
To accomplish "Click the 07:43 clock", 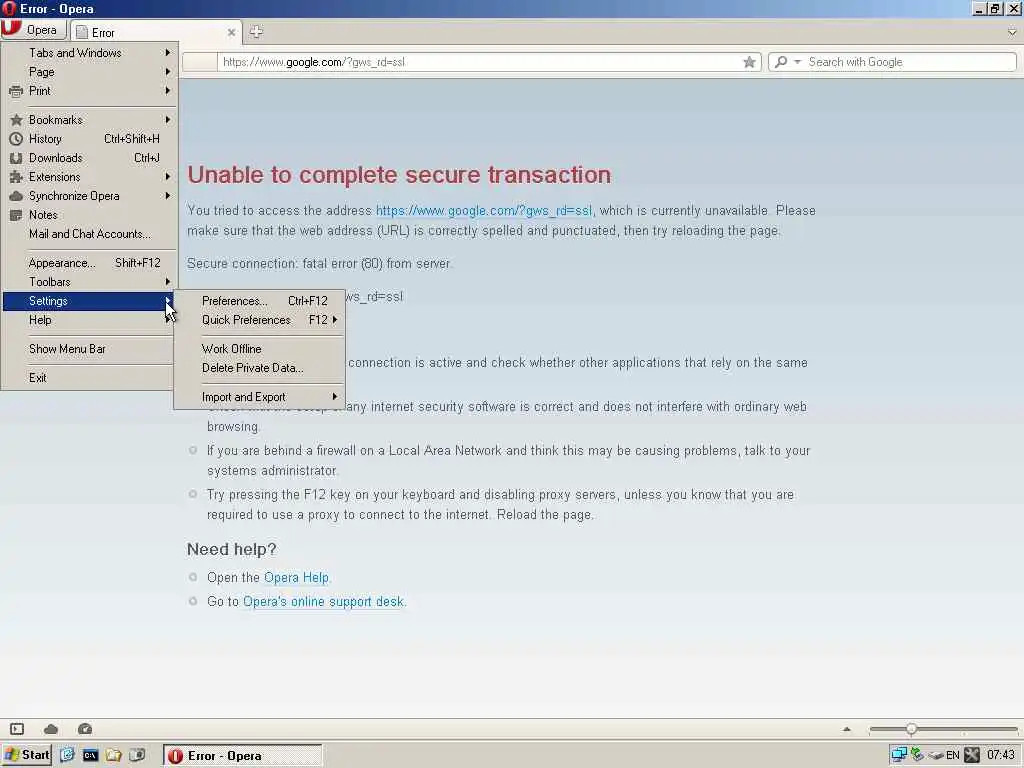I will pos(1000,755).
